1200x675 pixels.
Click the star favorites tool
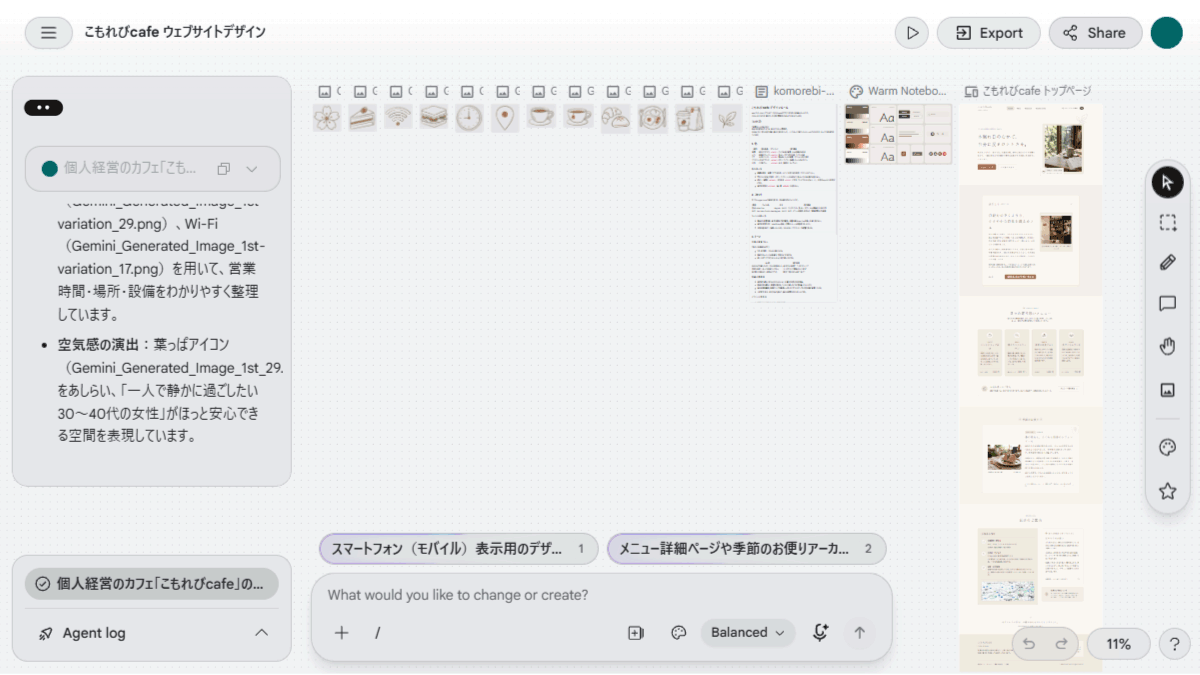pyautogui.click(x=1167, y=491)
